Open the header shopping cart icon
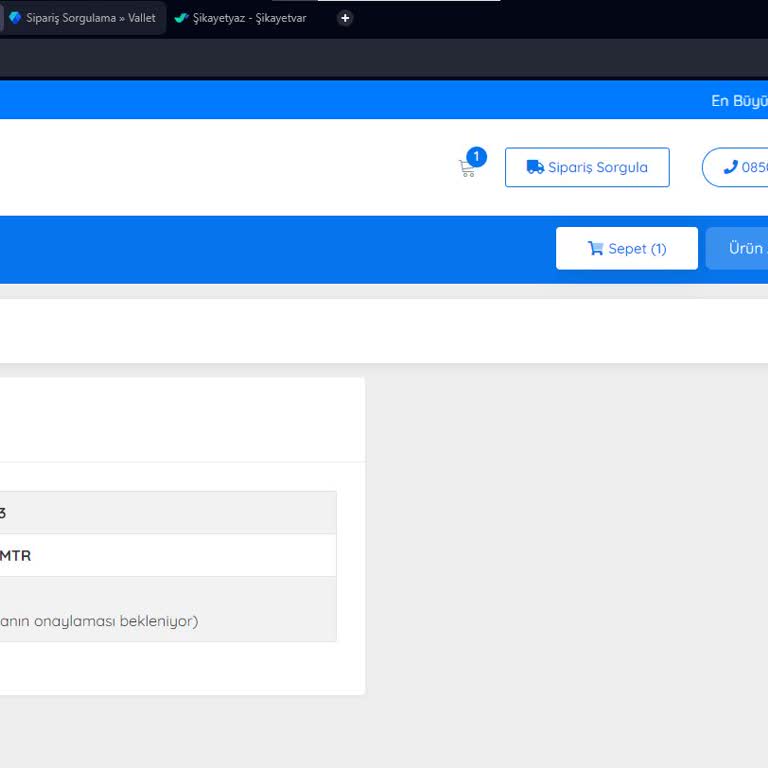The image size is (768, 768). 466,169
